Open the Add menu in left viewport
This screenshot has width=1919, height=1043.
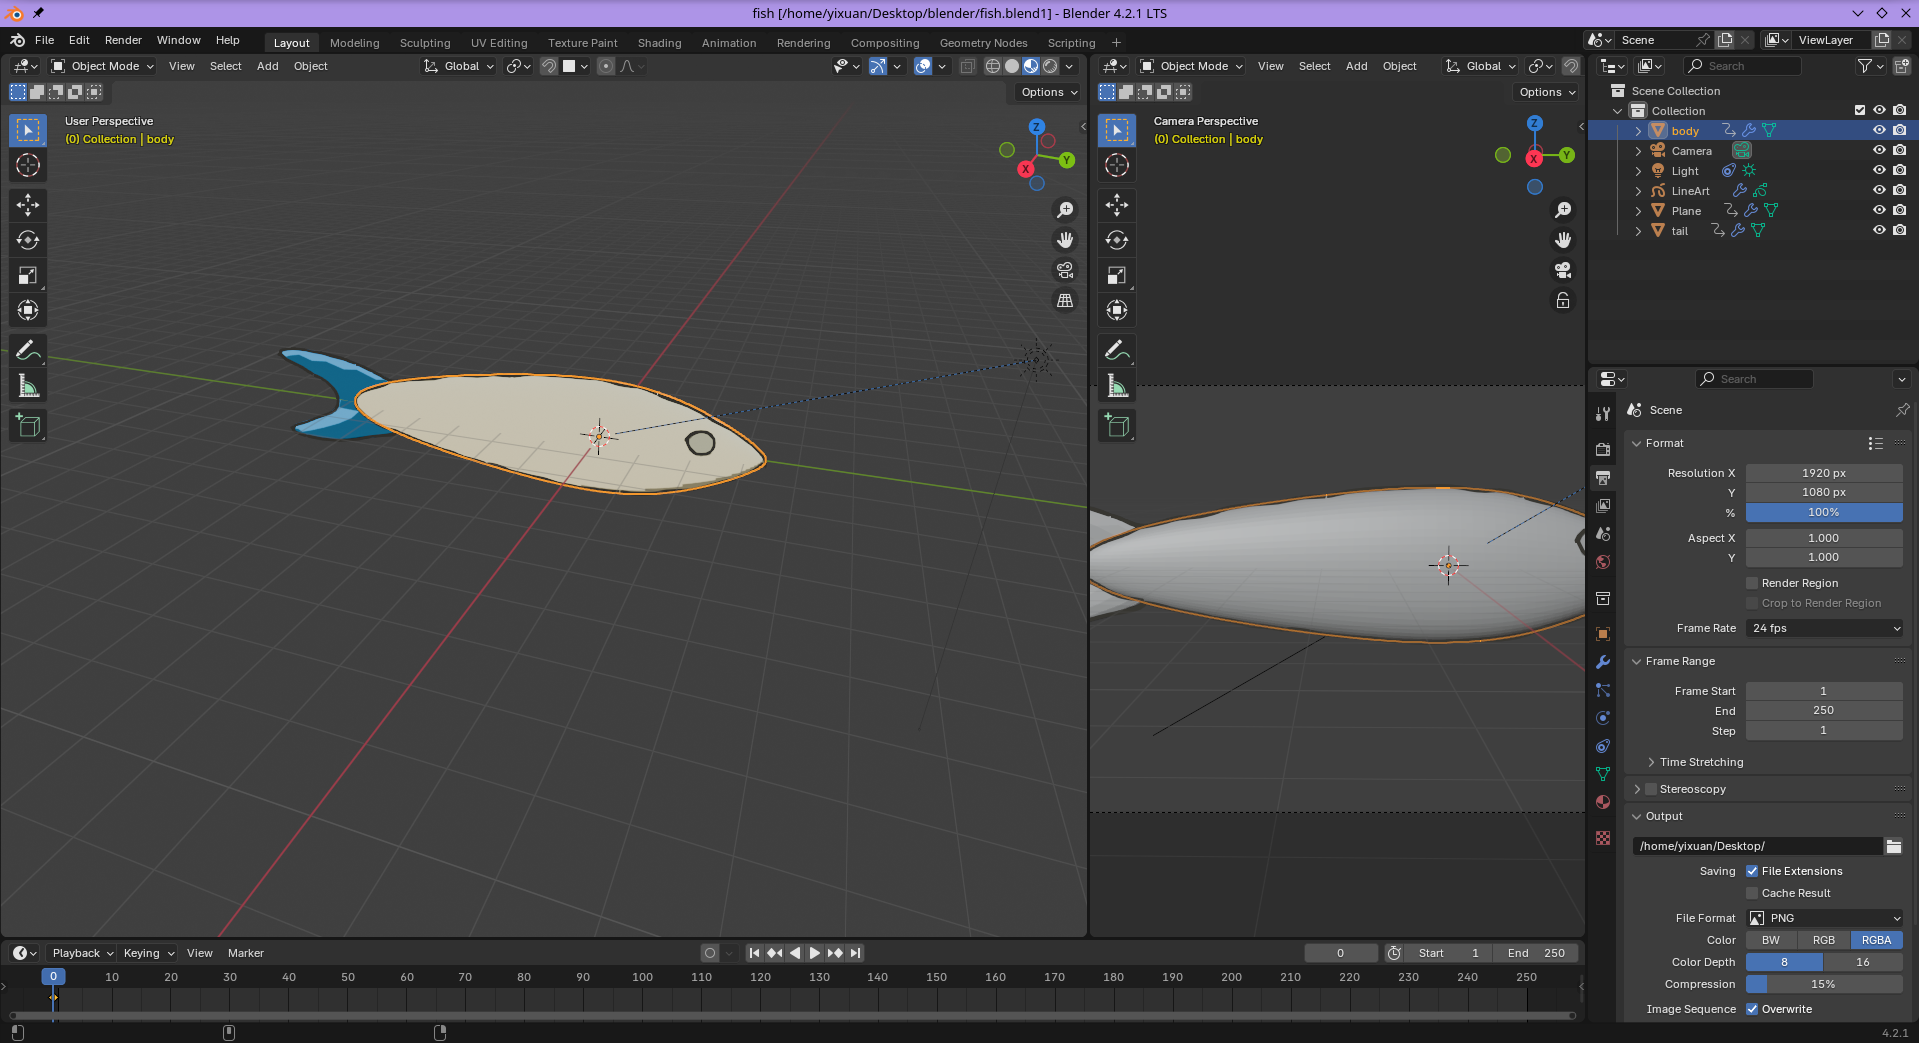[x=268, y=66]
